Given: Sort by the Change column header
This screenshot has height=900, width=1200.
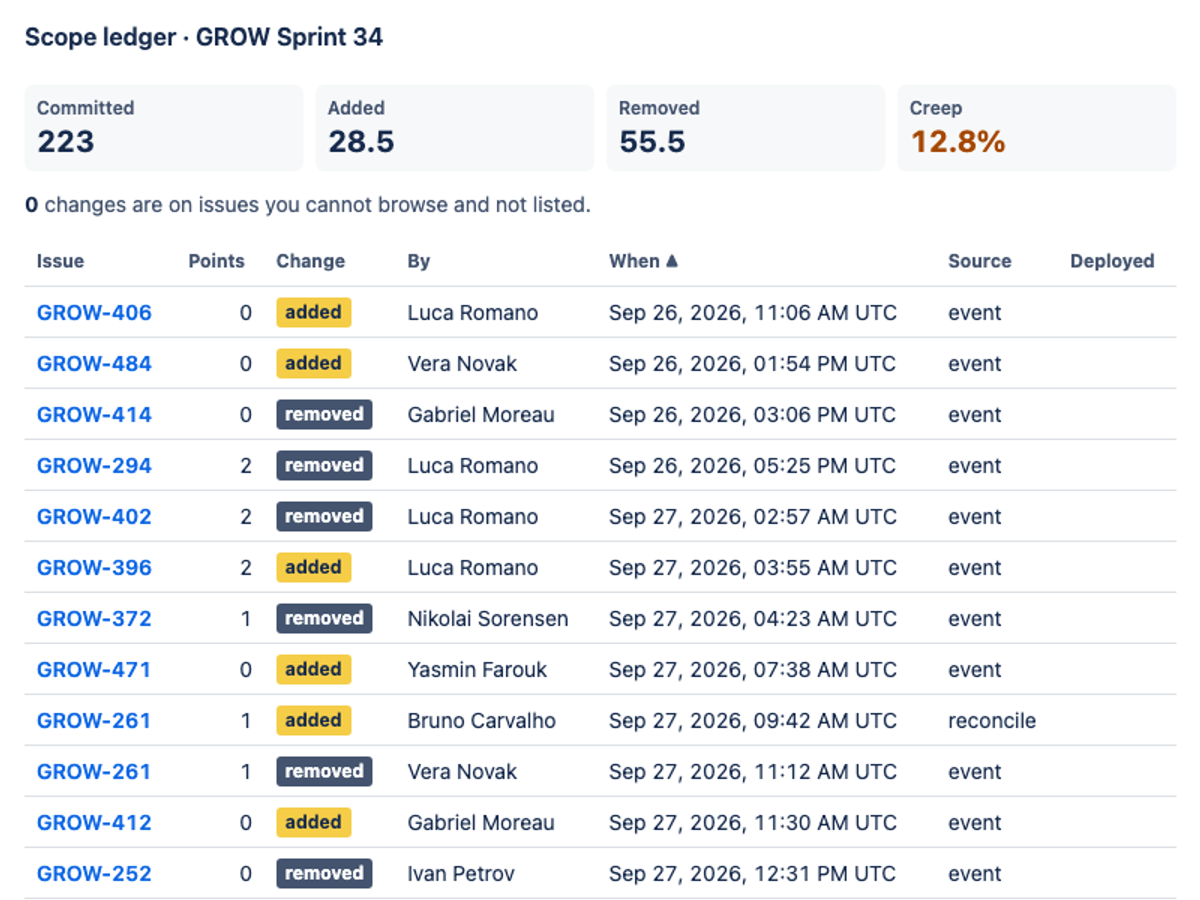Looking at the screenshot, I should pos(310,261).
